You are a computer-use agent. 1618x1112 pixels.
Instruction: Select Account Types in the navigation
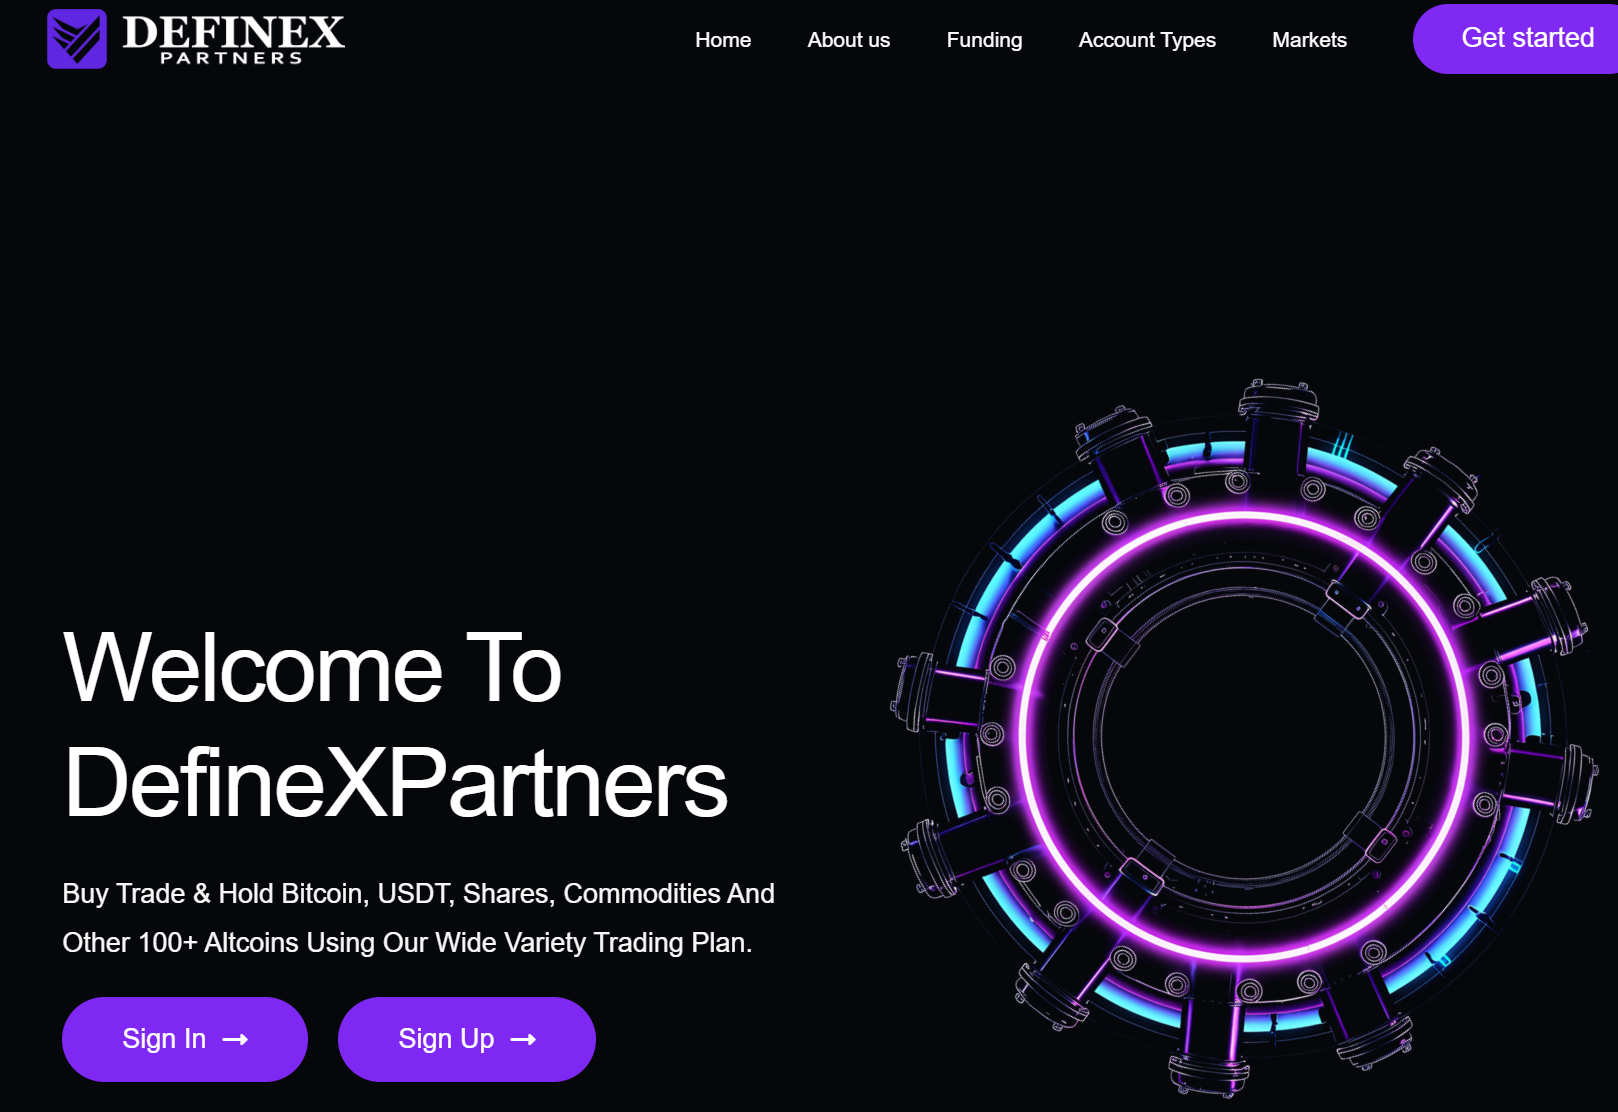1147,40
